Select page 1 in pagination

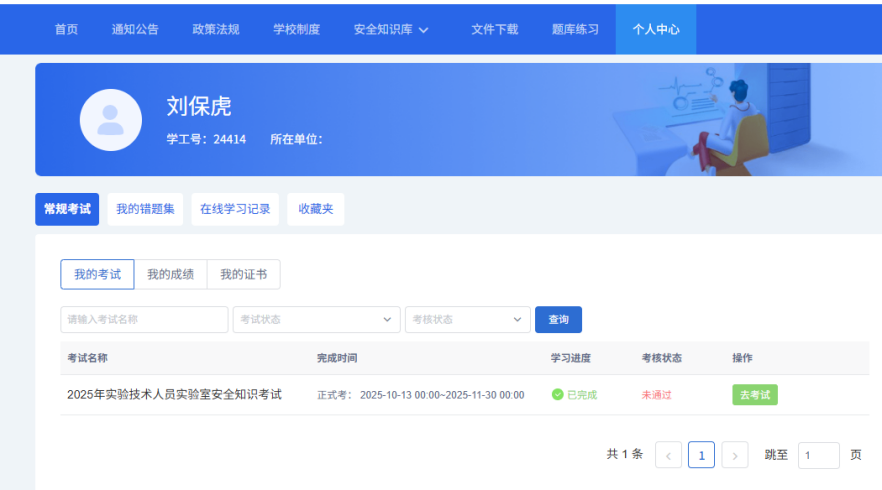pyautogui.click(x=701, y=455)
